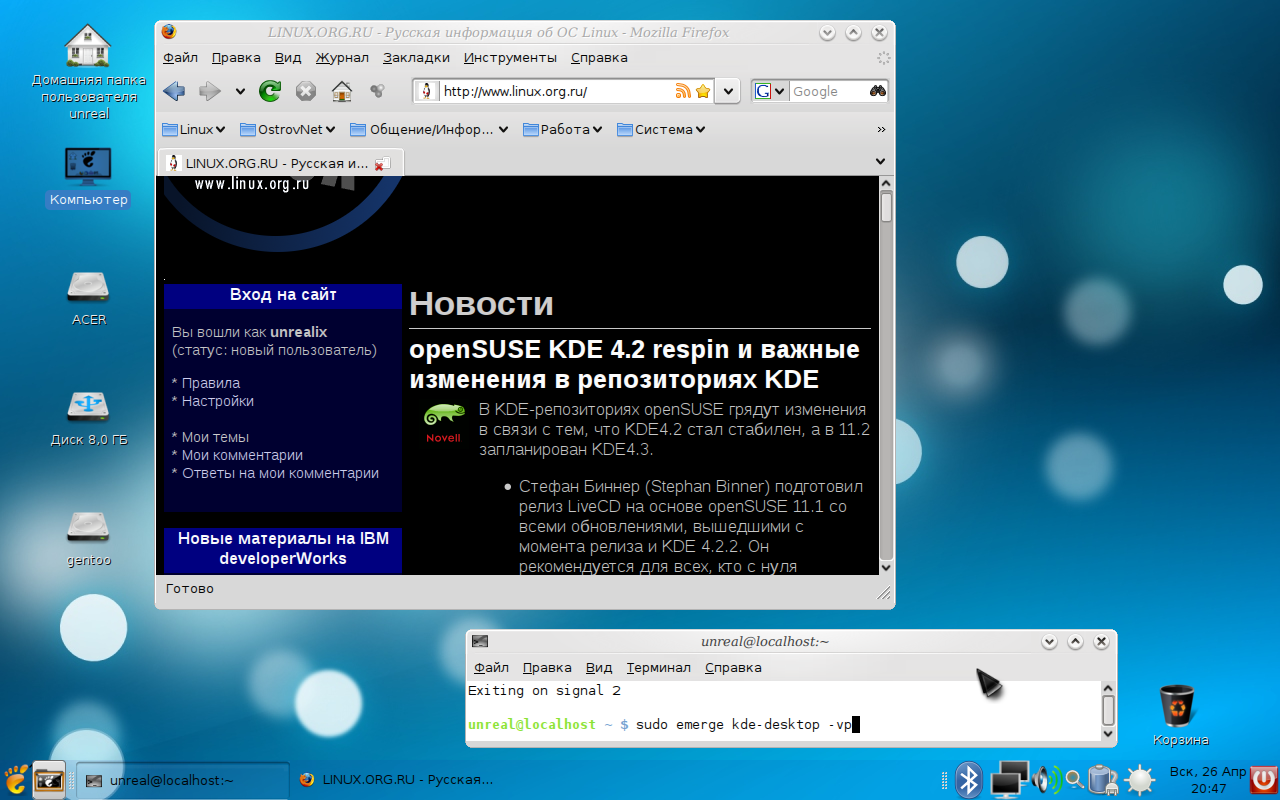Open the Инструменты menu in Firefox
This screenshot has width=1280, height=800.
click(510, 57)
